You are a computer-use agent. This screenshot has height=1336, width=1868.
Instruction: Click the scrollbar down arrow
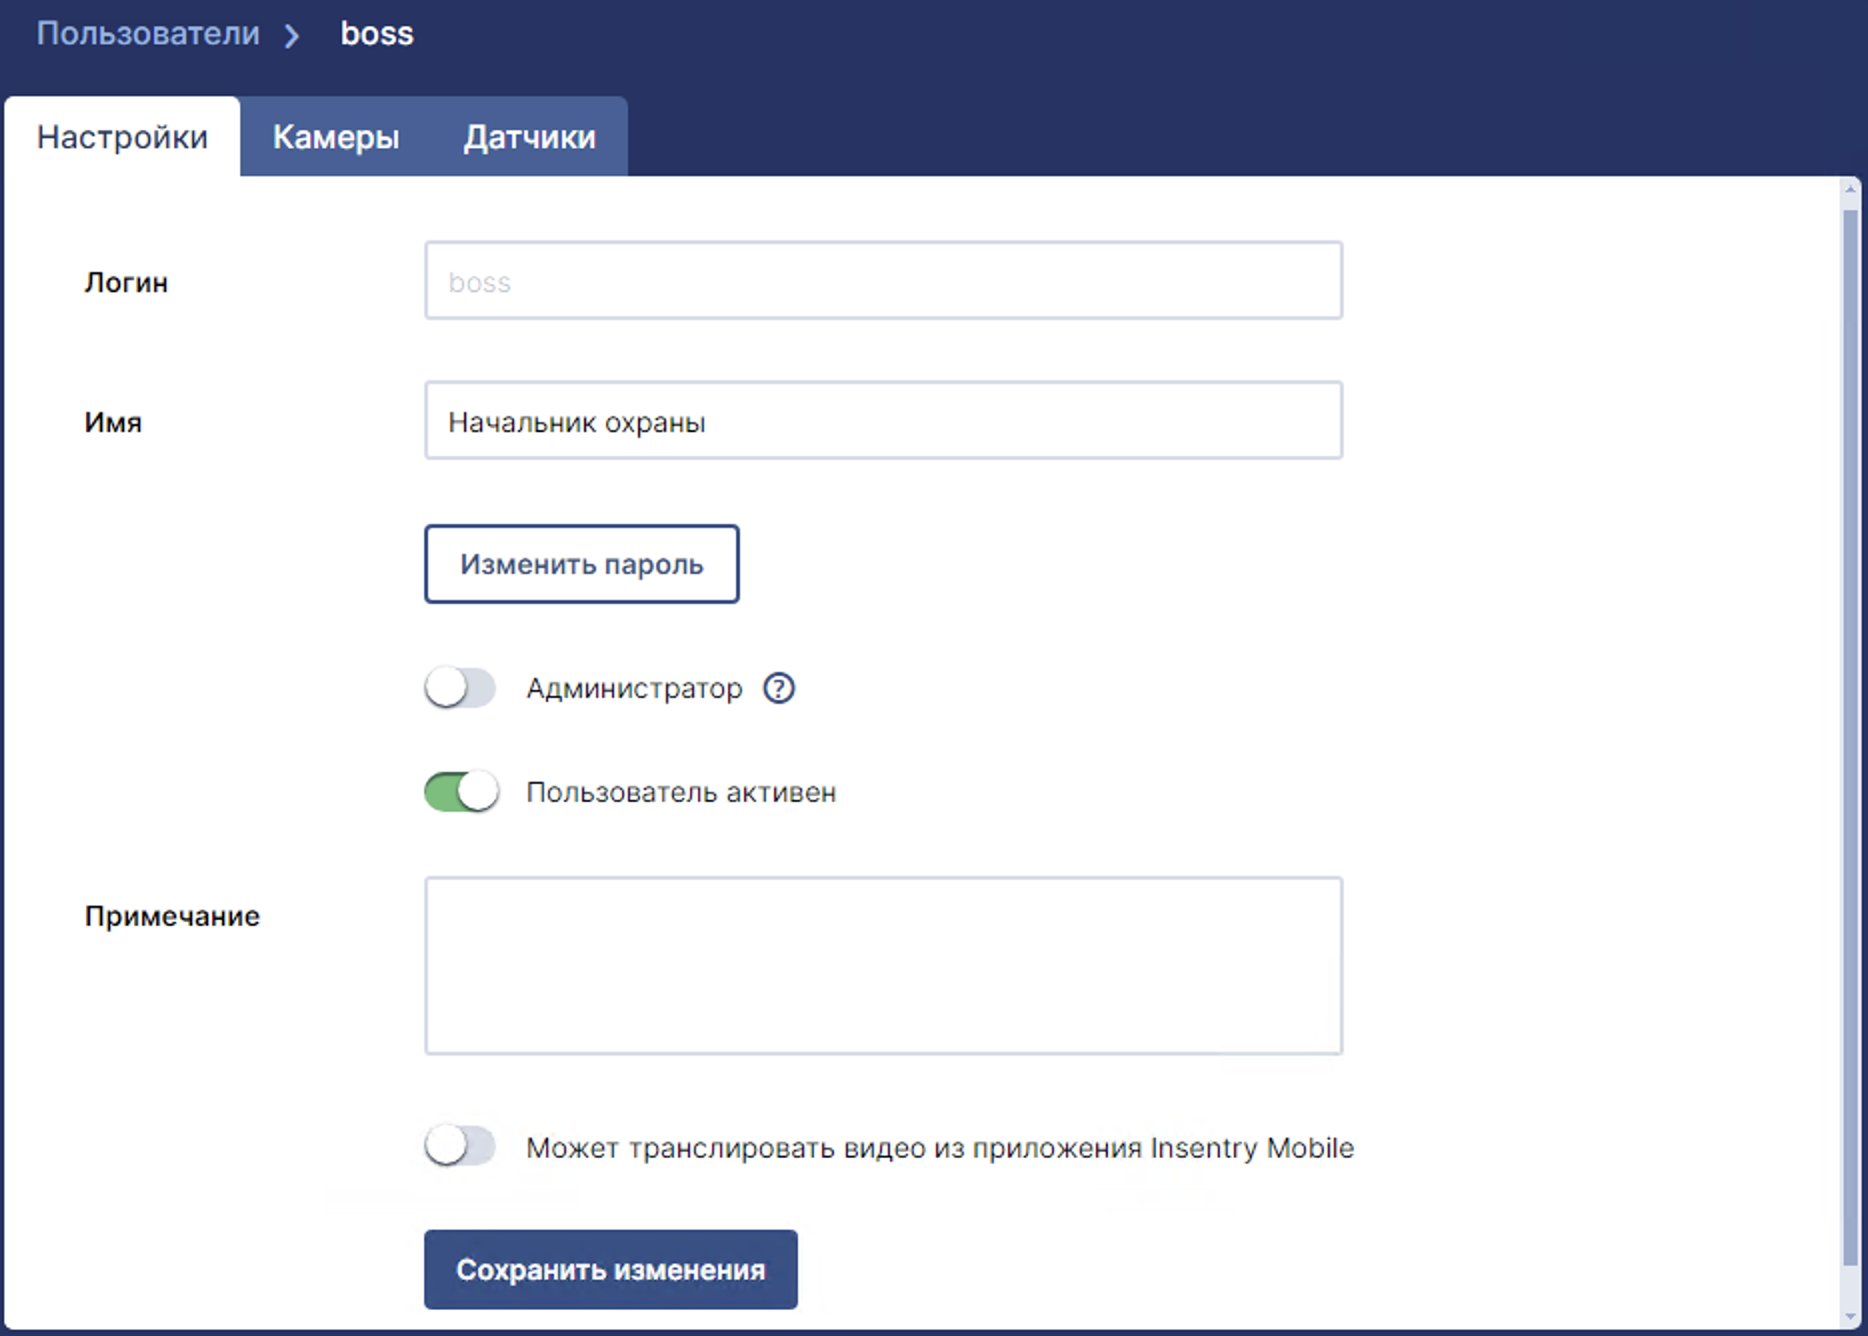(x=1851, y=1316)
